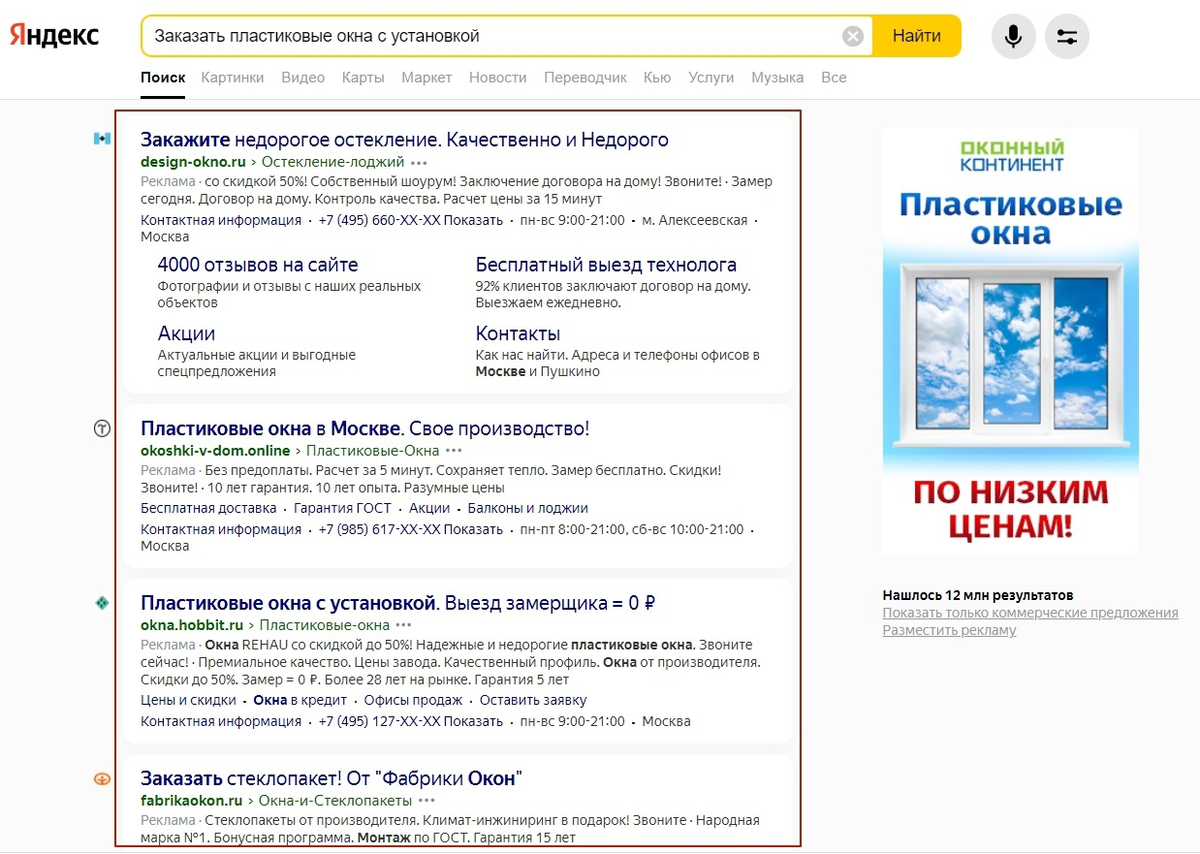1200x854 pixels.
Task: Show phone number +7 (985) 617-XX-XX
Action: pos(411,529)
